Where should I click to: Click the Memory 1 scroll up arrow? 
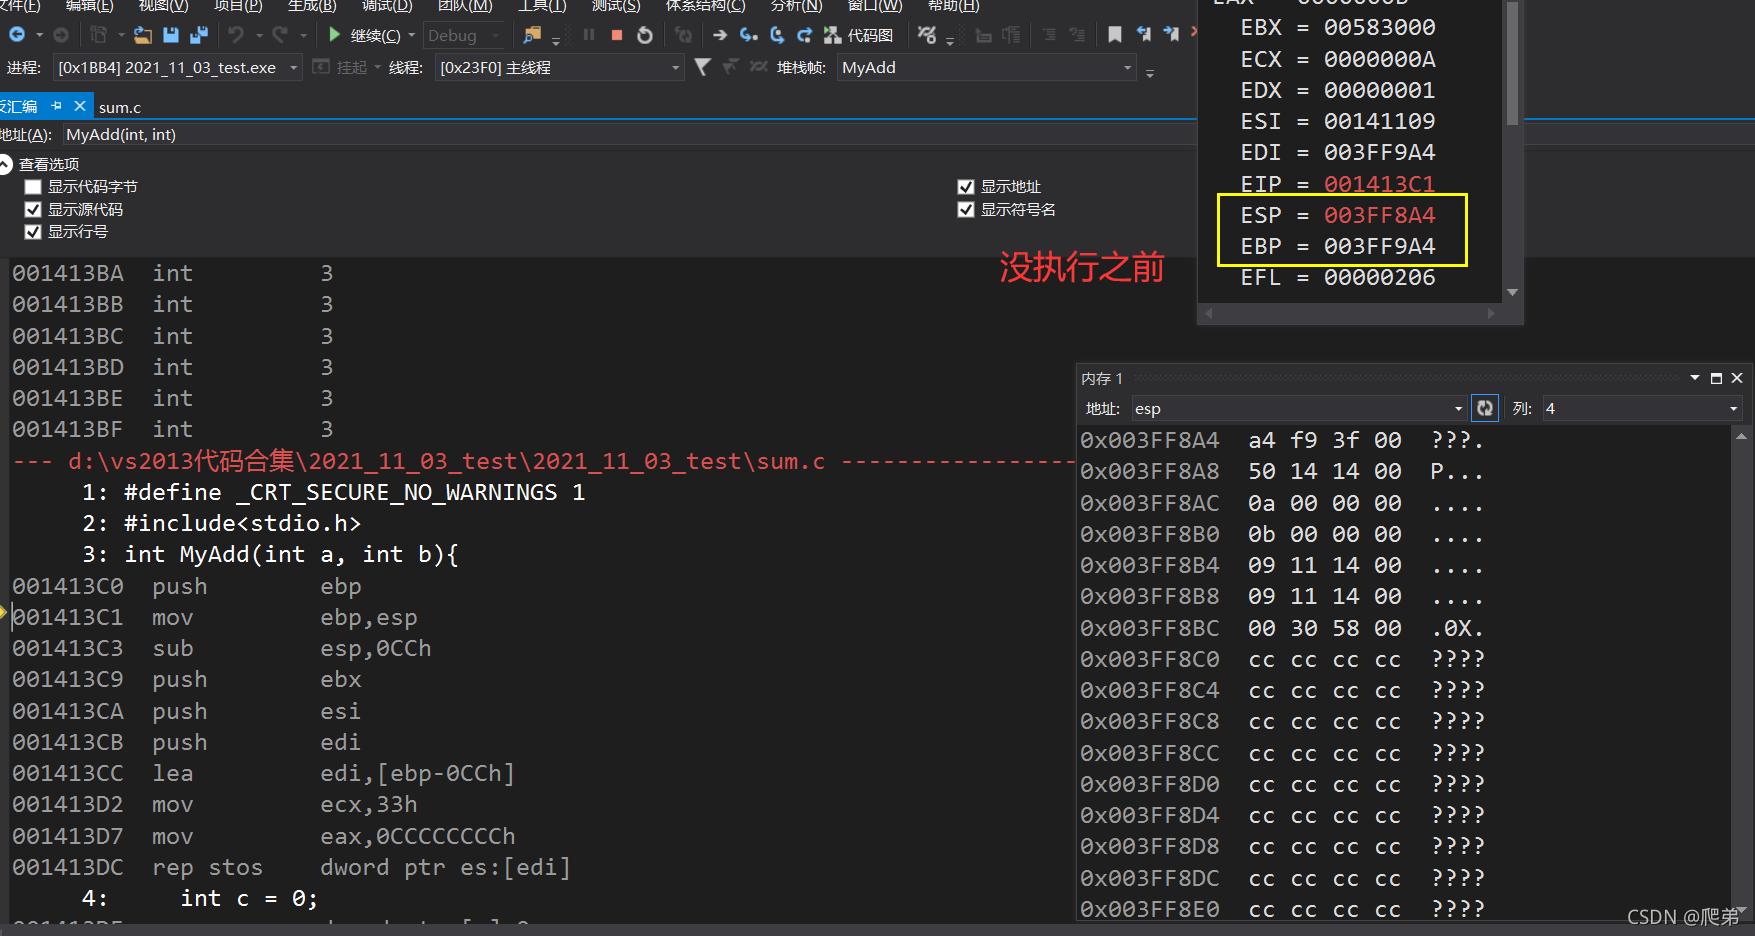click(1741, 436)
